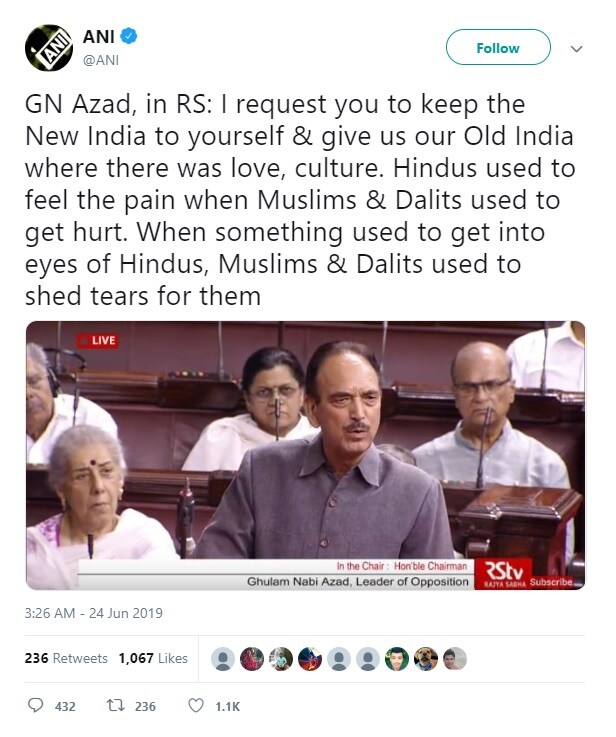Like the tweet with the heart icon
The height and width of the screenshot is (737, 616).
pyautogui.click(x=196, y=706)
